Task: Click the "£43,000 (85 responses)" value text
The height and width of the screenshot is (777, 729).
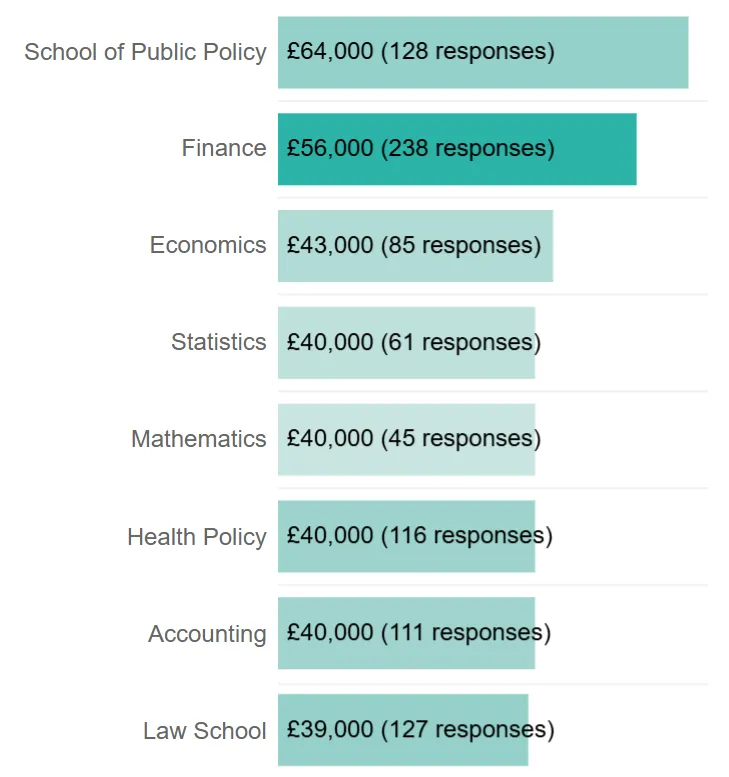Action: click(x=413, y=245)
